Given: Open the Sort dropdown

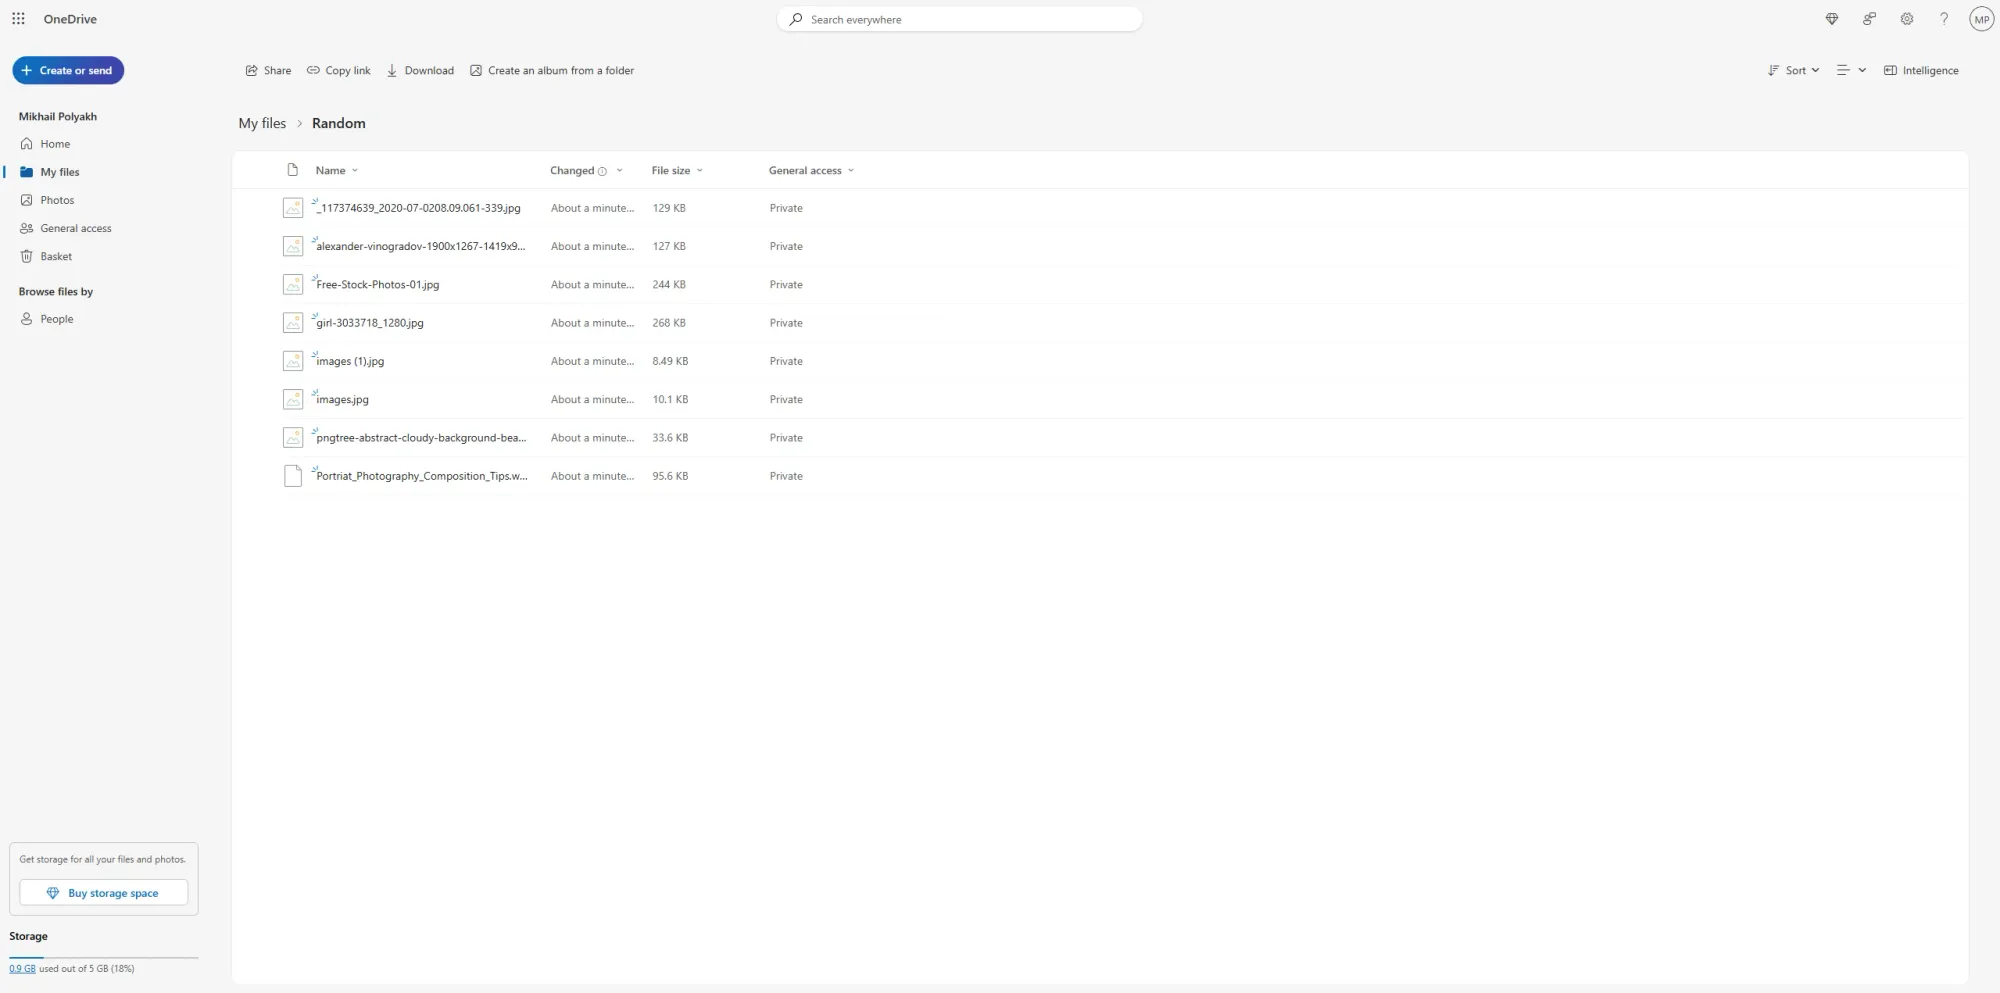Looking at the screenshot, I should [x=1793, y=70].
